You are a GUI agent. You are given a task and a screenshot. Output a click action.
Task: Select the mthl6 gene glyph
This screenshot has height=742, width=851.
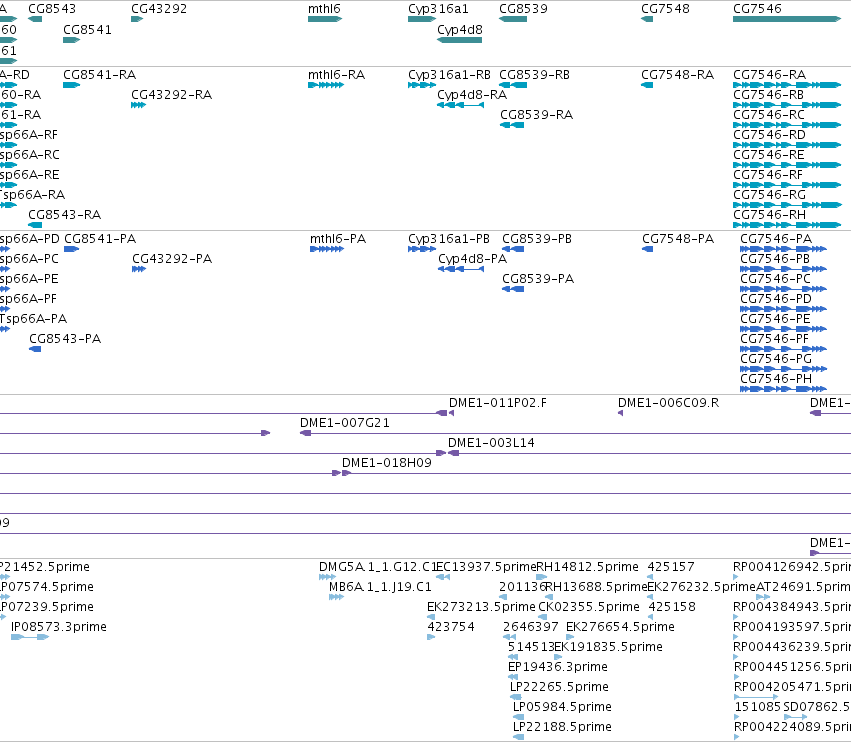click(x=325, y=19)
